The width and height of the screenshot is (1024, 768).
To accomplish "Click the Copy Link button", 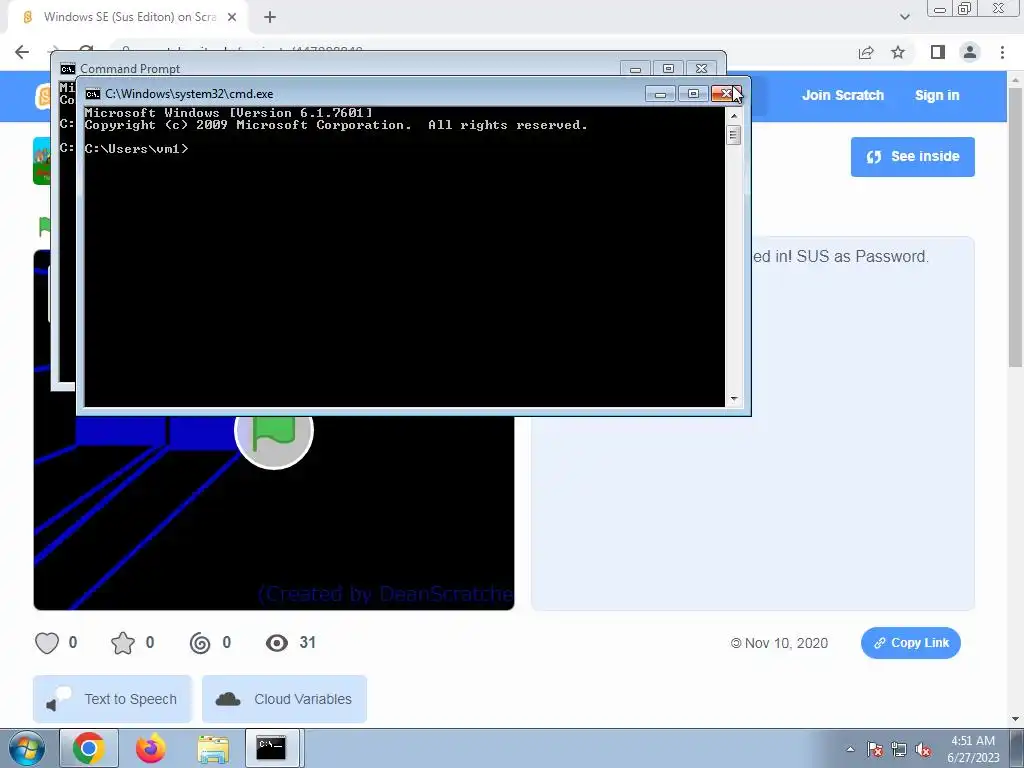I will [910, 643].
